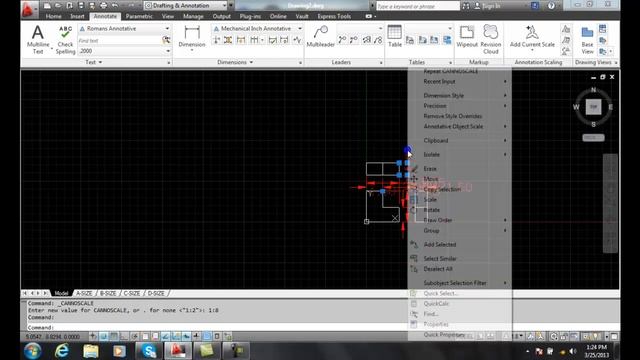Expand the Dimensions panel title
This screenshot has height=360, width=640.
click(235, 62)
